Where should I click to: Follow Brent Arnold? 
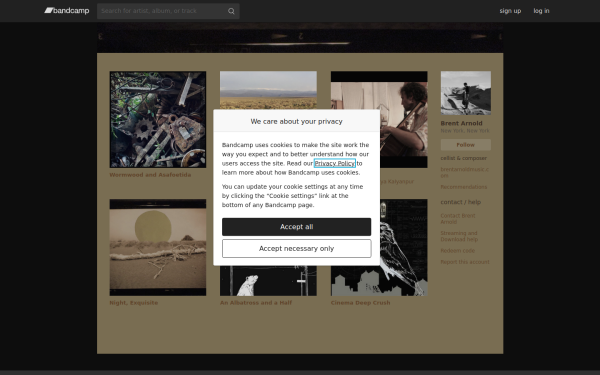point(466,145)
